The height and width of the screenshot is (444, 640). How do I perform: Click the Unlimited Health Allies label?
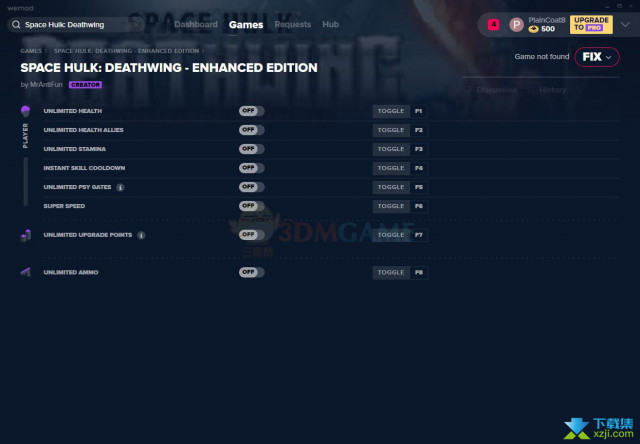[x=83, y=130]
